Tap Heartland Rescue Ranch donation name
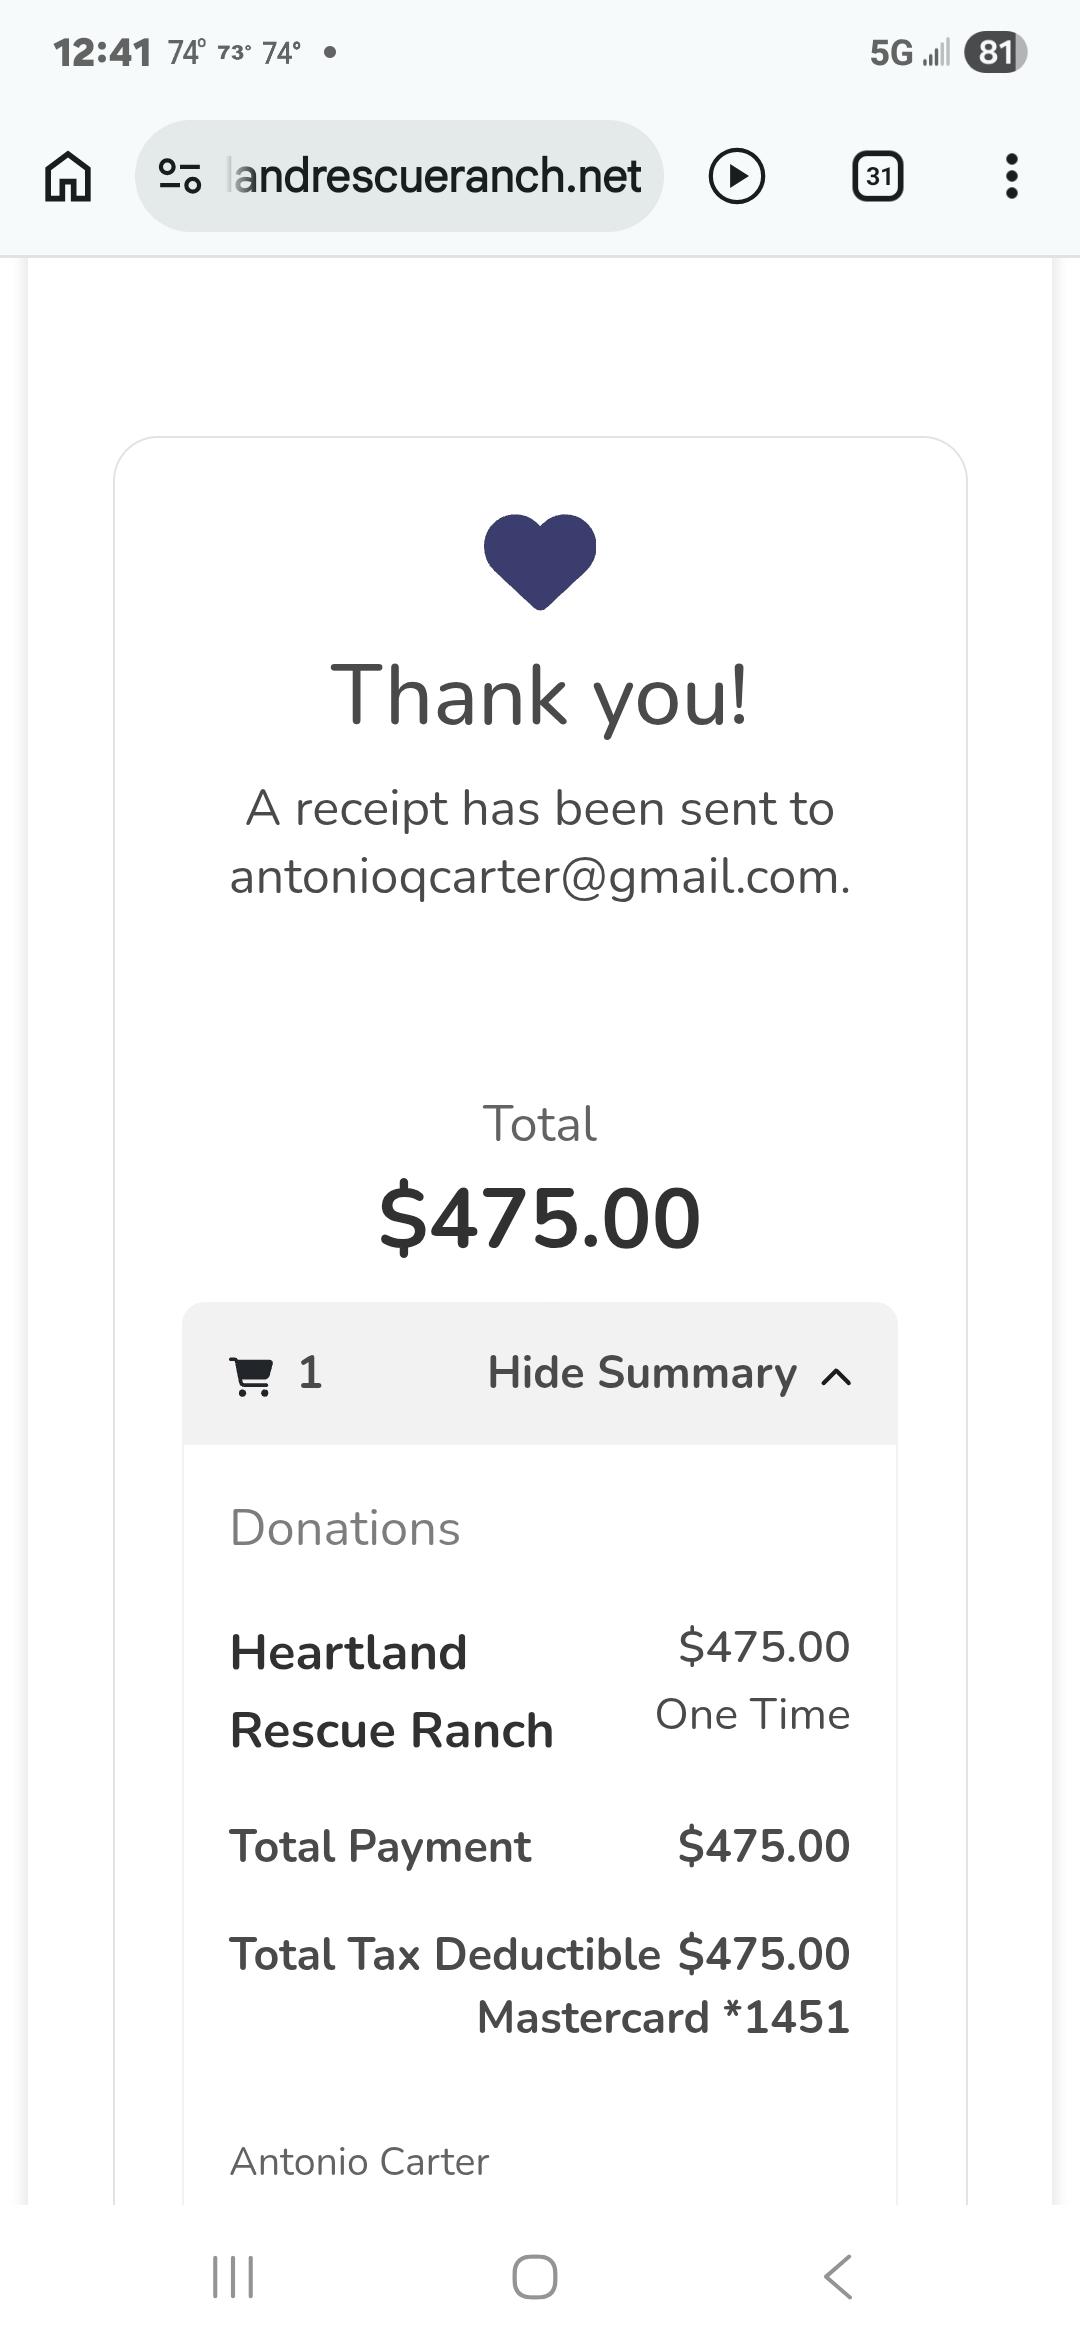1080x2340 pixels. click(x=391, y=1691)
